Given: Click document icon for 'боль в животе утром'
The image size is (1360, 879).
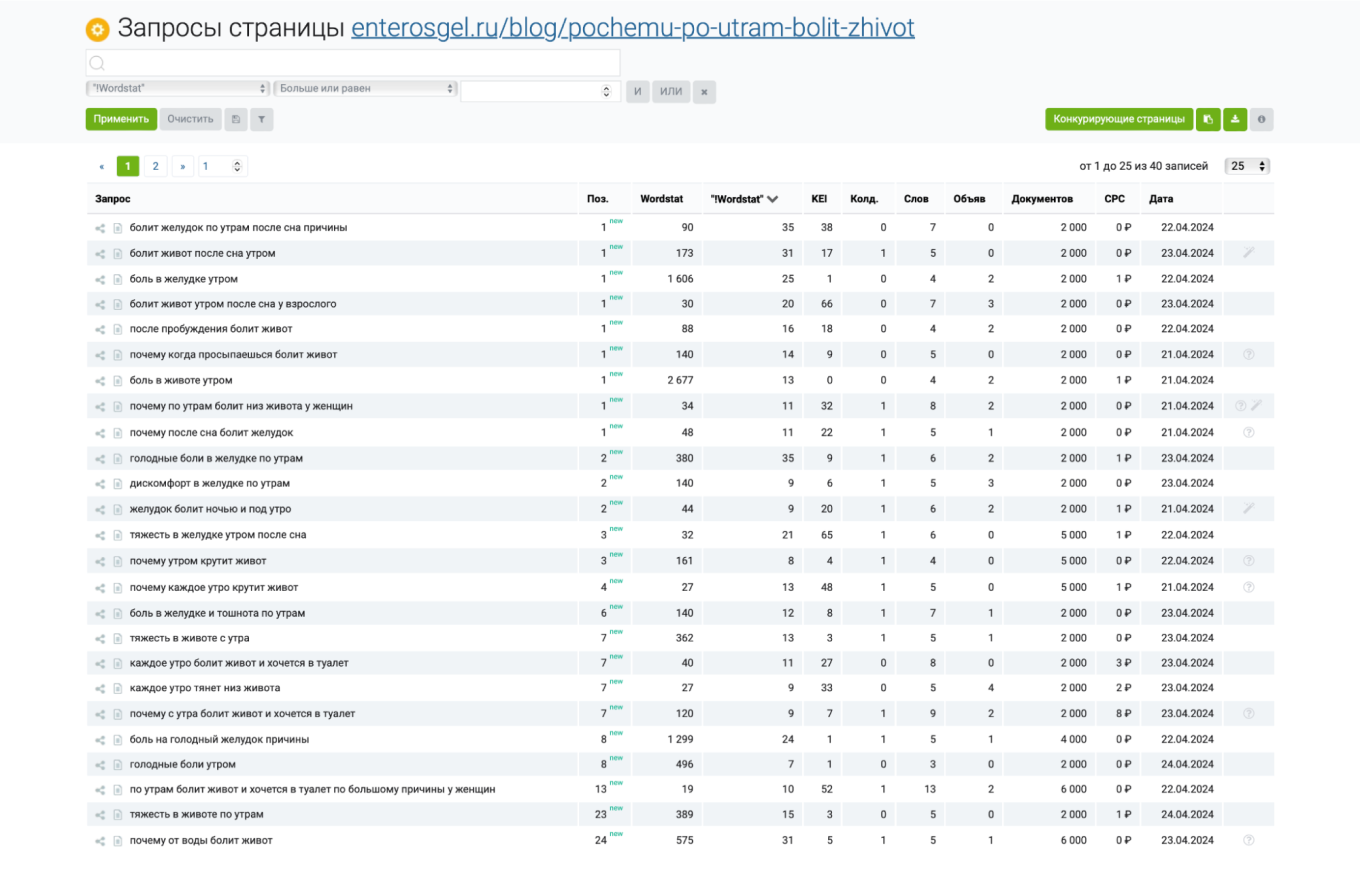Looking at the screenshot, I should [117, 381].
